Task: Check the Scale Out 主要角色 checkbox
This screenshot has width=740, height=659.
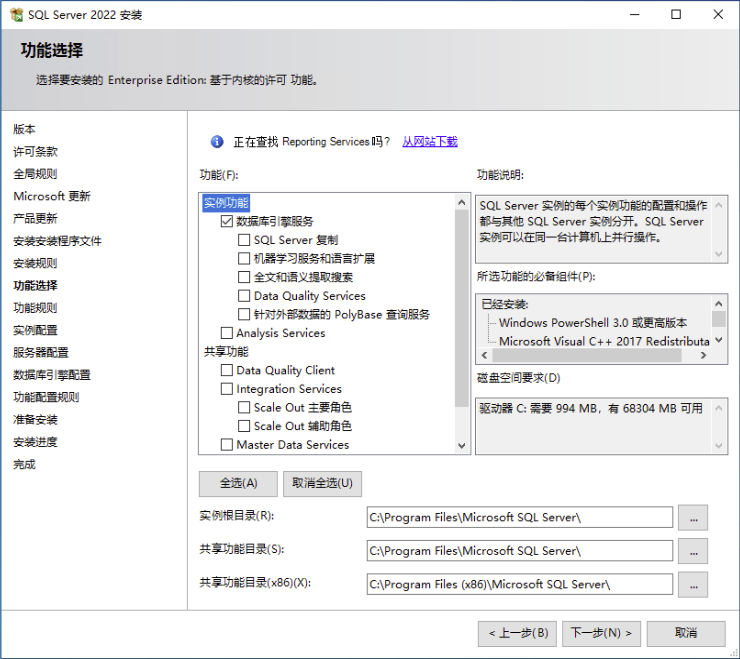Action: tap(244, 407)
